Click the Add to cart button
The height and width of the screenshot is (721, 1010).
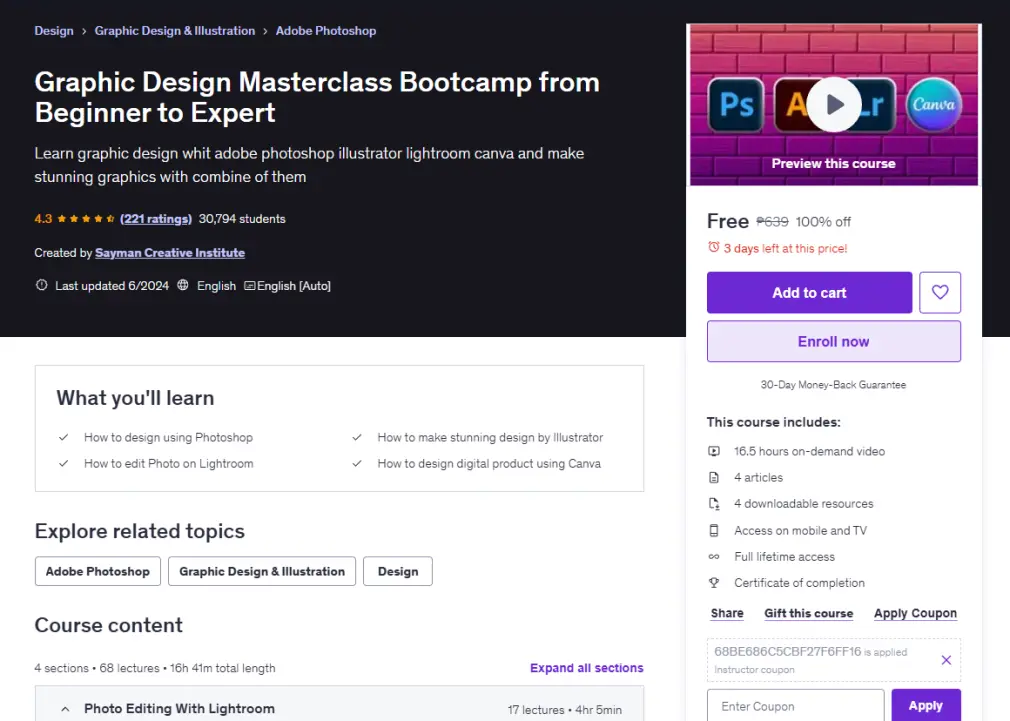tap(809, 293)
